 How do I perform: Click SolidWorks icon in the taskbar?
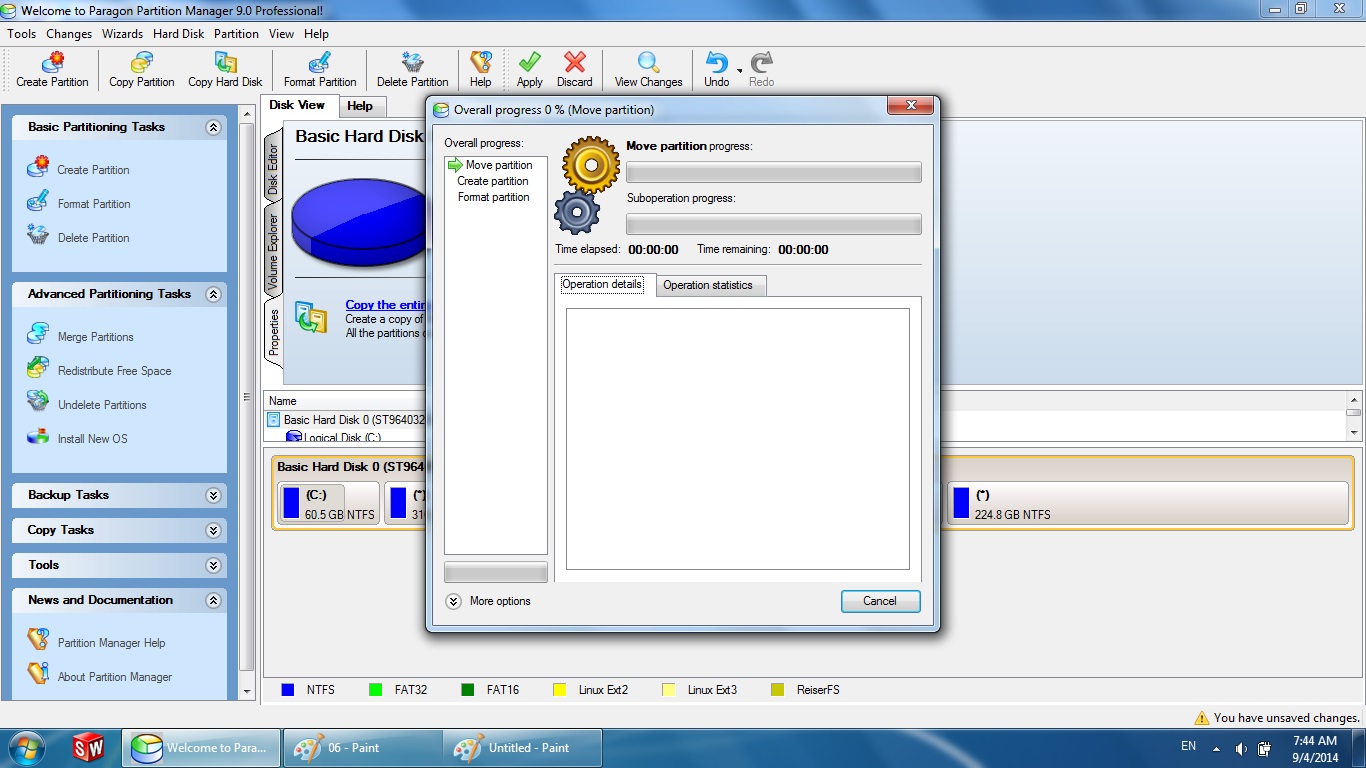click(x=88, y=747)
